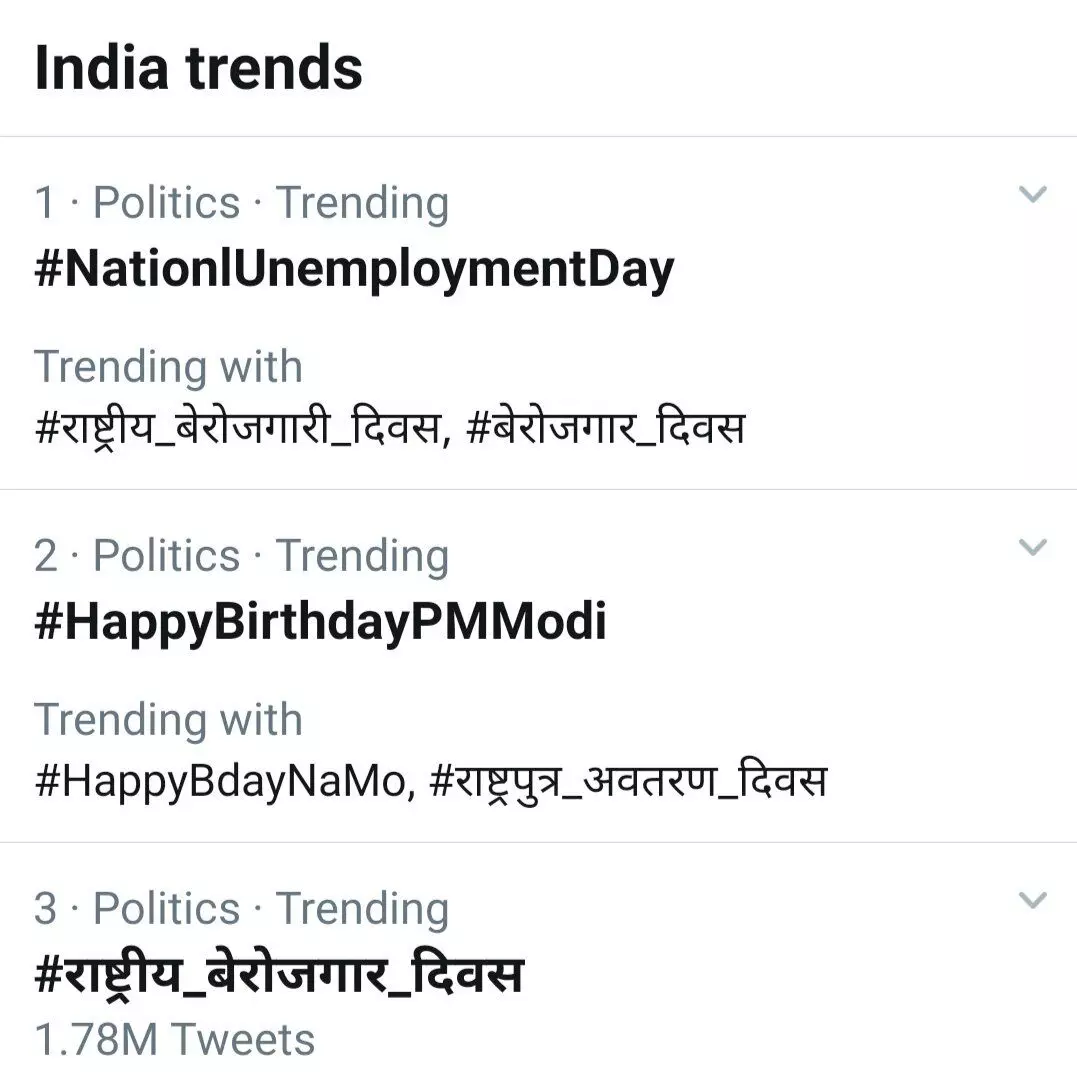Tap "Trending with" under #HappyBirthdayPMModi
Screen dimensions: 1077x1081
[x=168, y=719]
